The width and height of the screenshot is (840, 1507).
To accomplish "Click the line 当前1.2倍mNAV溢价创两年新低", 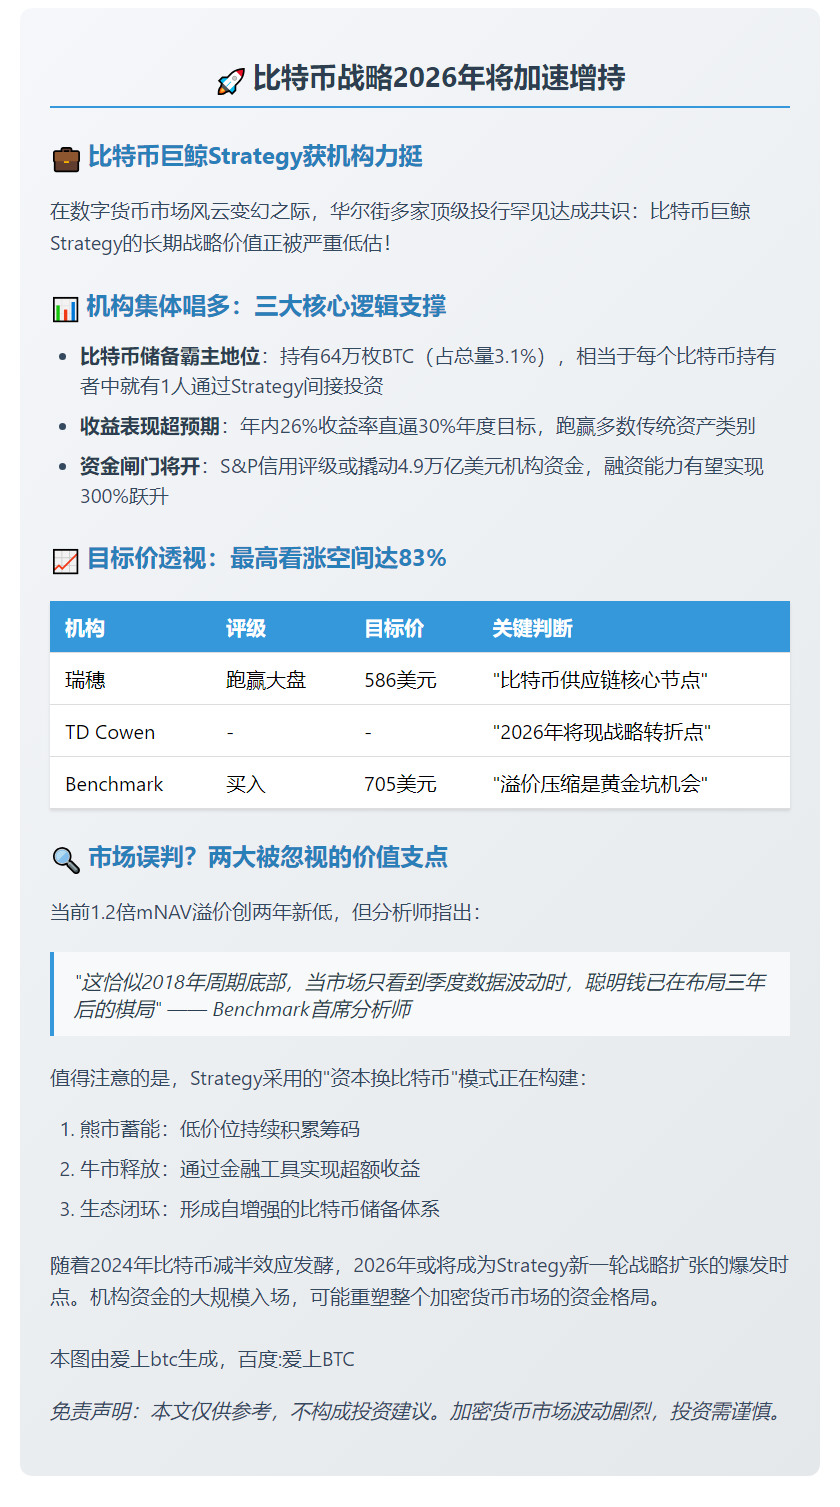I will click(x=265, y=913).
